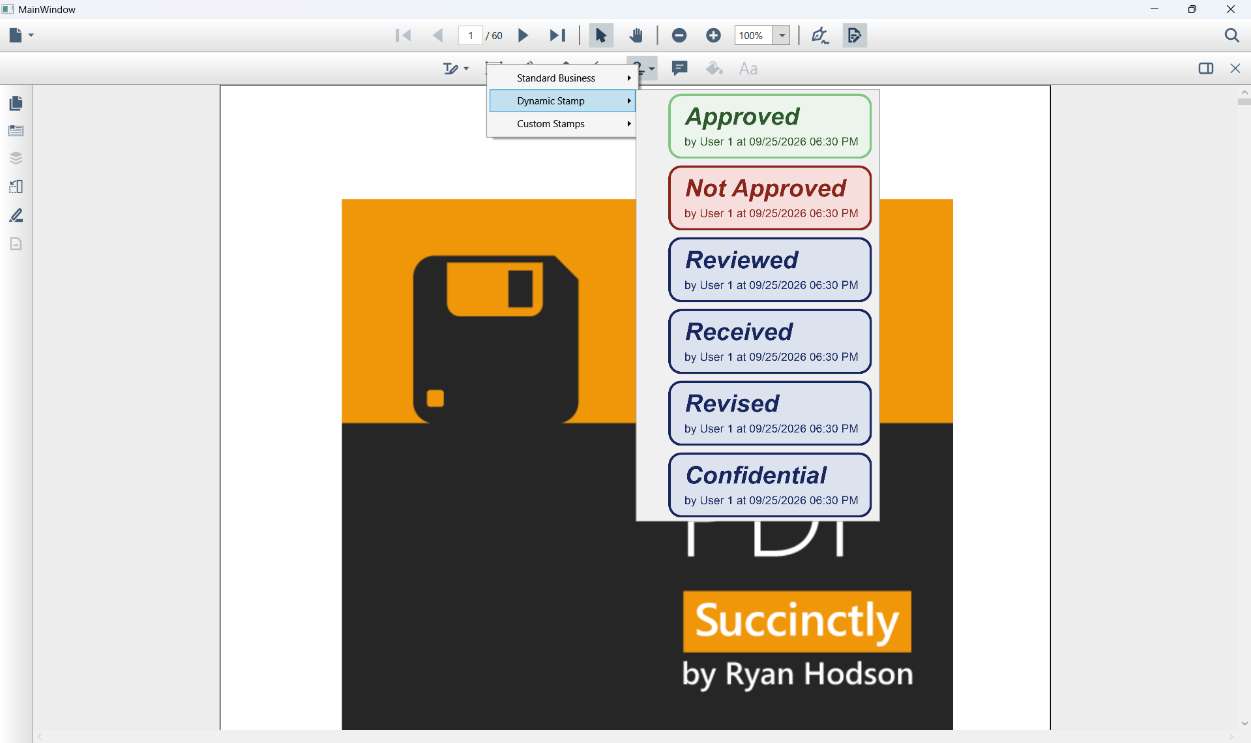Open the signature pen tool
The image size is (1251, 743).
[820, 35]
